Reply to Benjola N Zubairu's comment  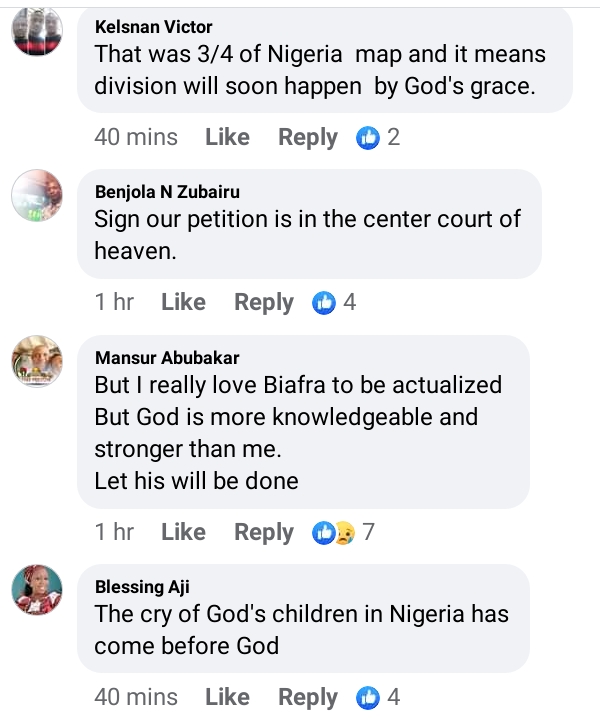(264, 302)
